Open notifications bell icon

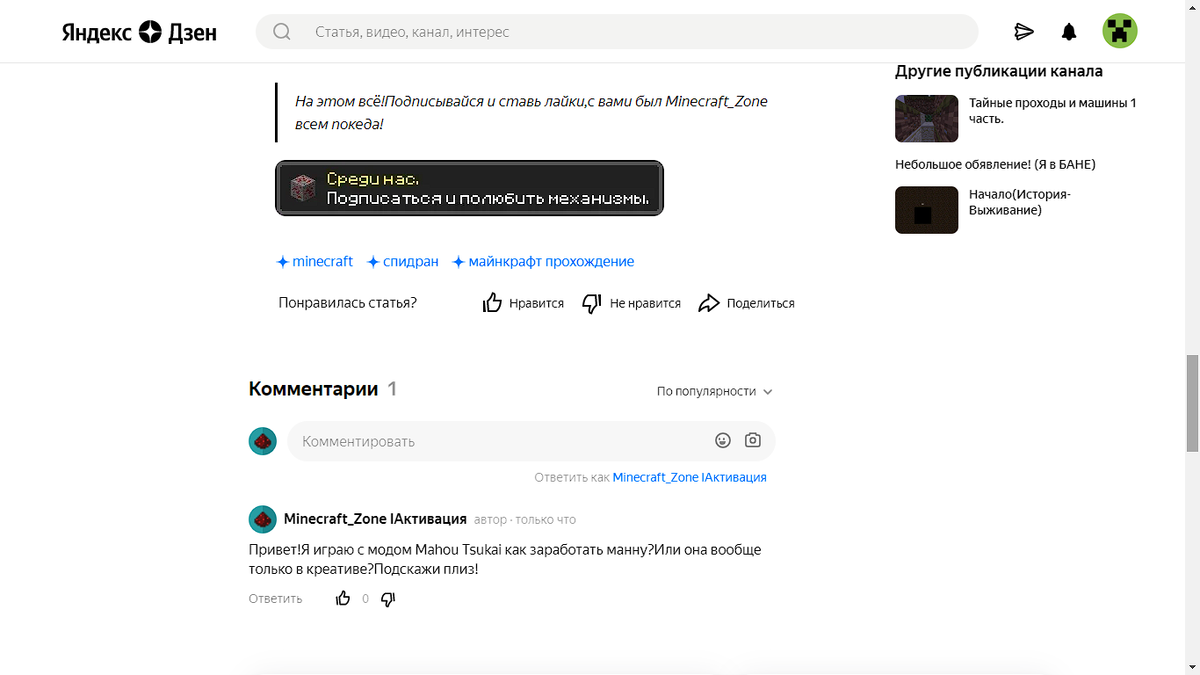coord(1069,32)
